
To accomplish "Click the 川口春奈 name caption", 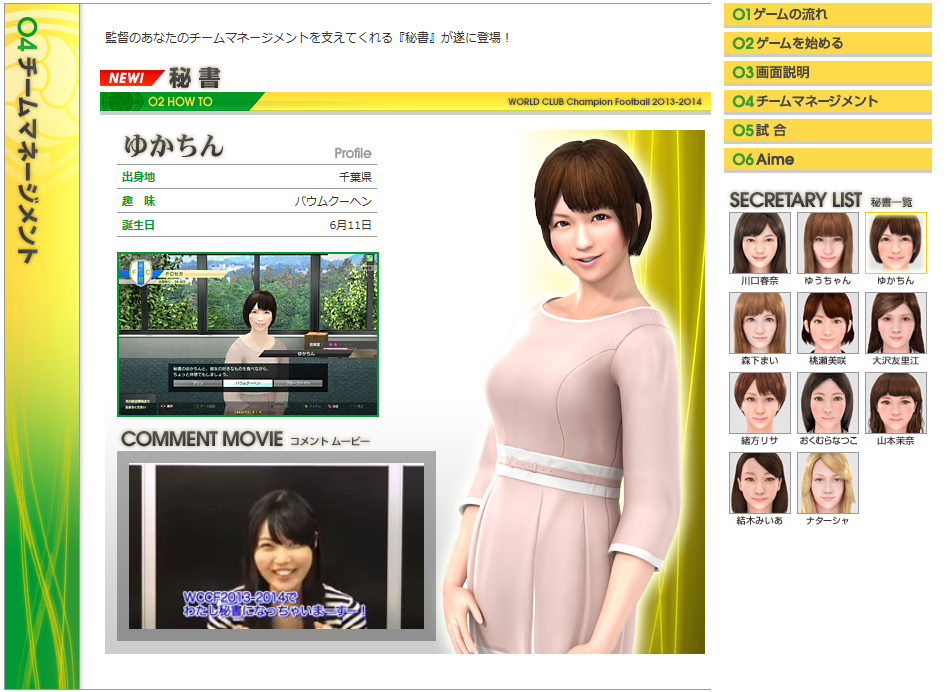I will coord(759,281).
